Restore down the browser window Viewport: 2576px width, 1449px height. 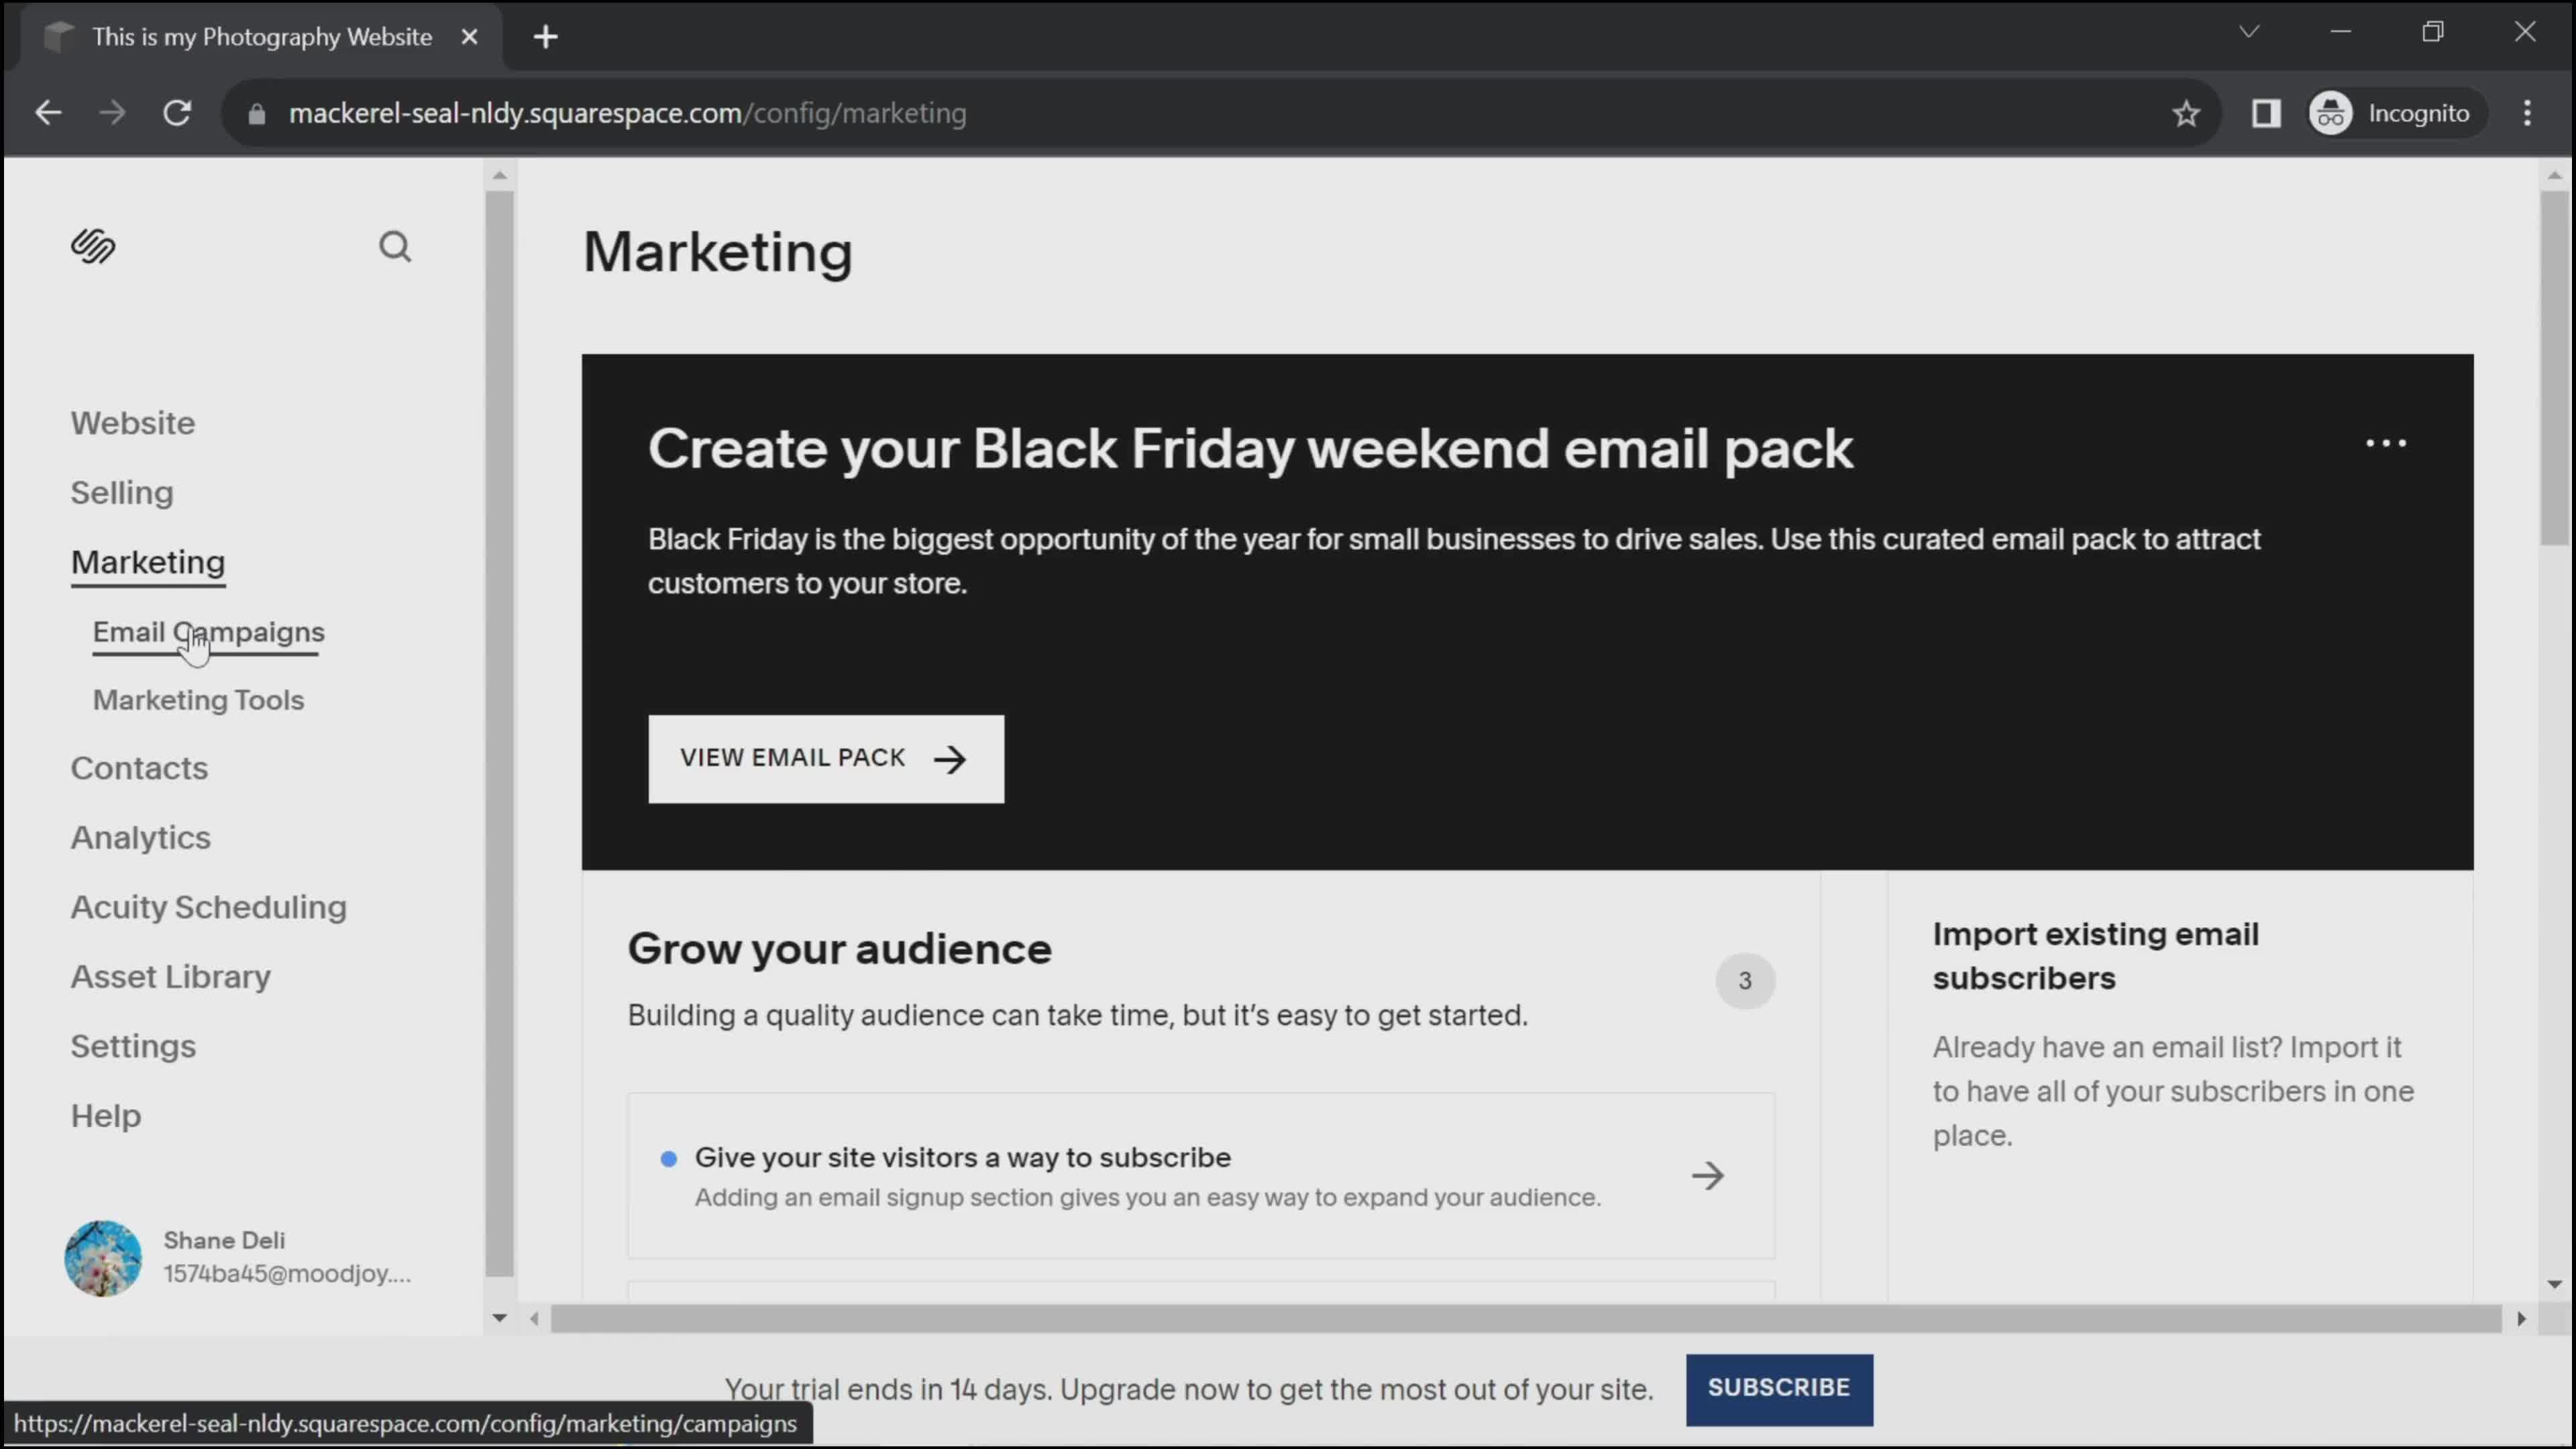click(x=2432, y=32)
